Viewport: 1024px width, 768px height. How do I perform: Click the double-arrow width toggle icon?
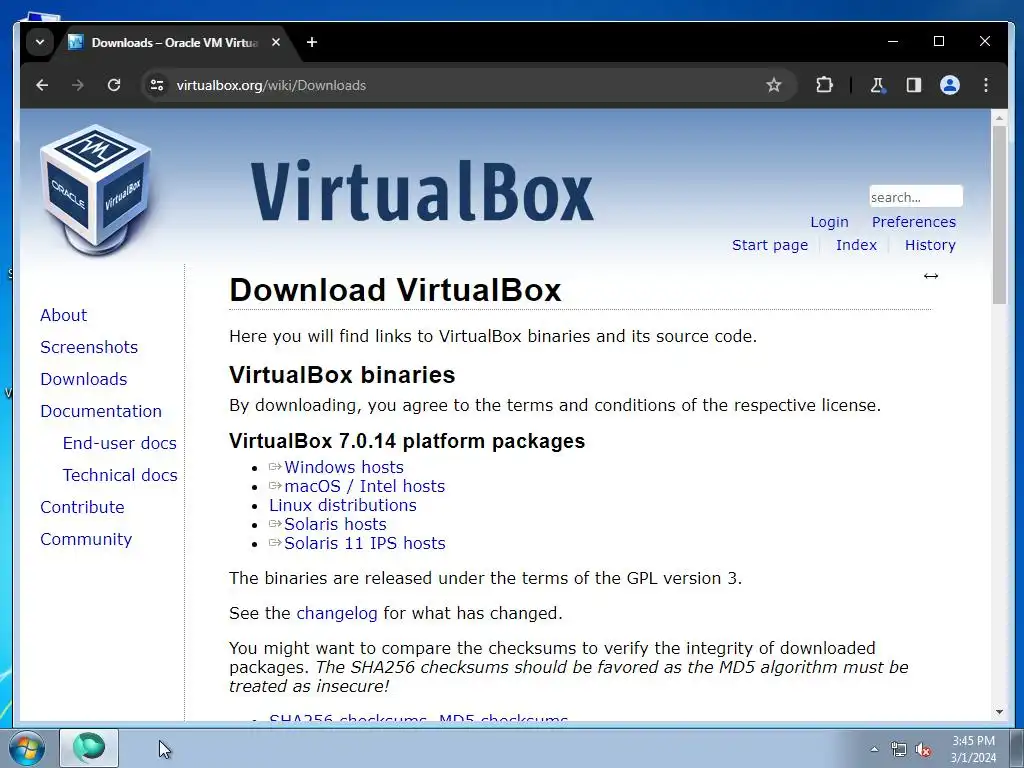[931, 276]
